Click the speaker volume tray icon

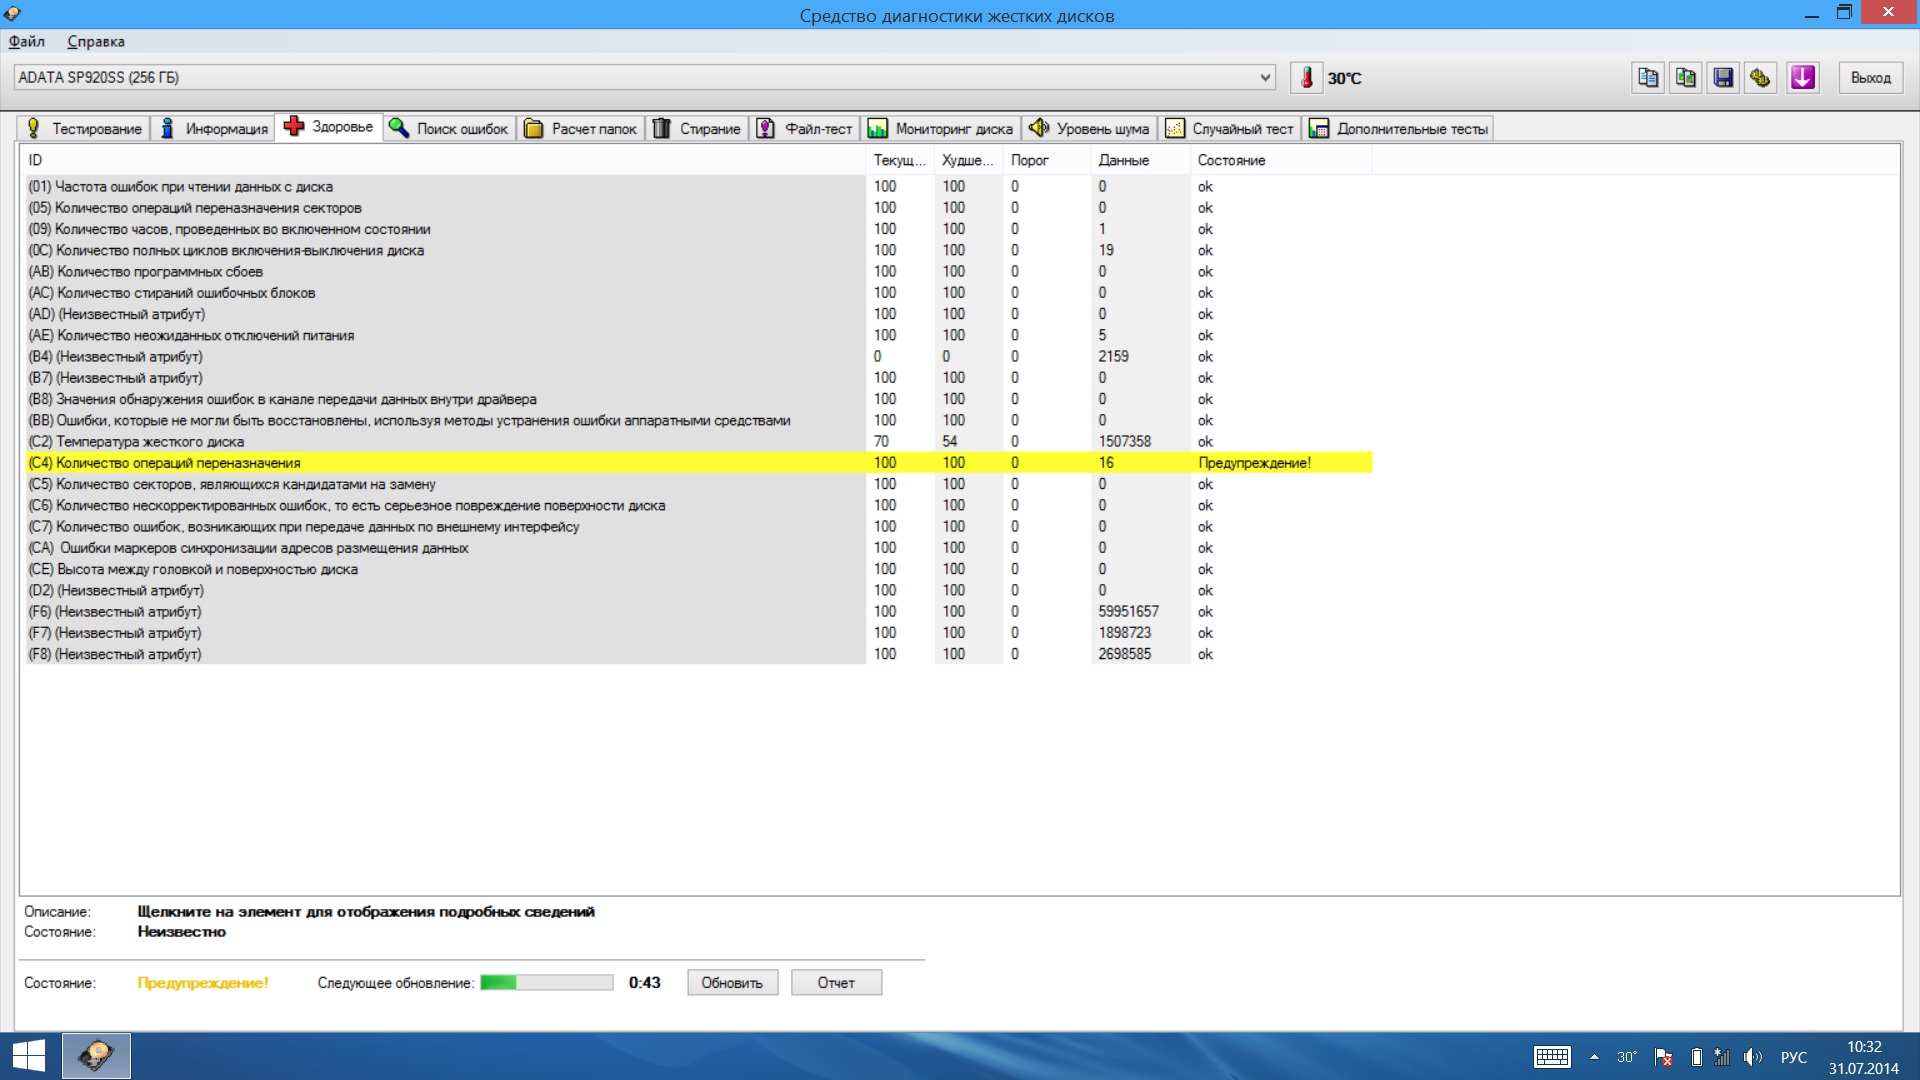[1752, 1057]
